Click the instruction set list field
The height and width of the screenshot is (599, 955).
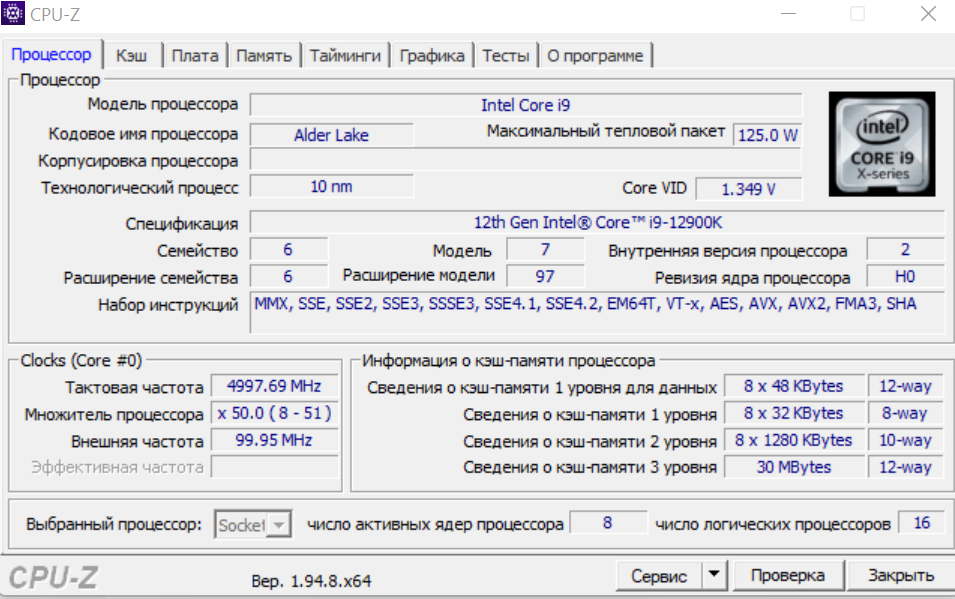point(597,313)
